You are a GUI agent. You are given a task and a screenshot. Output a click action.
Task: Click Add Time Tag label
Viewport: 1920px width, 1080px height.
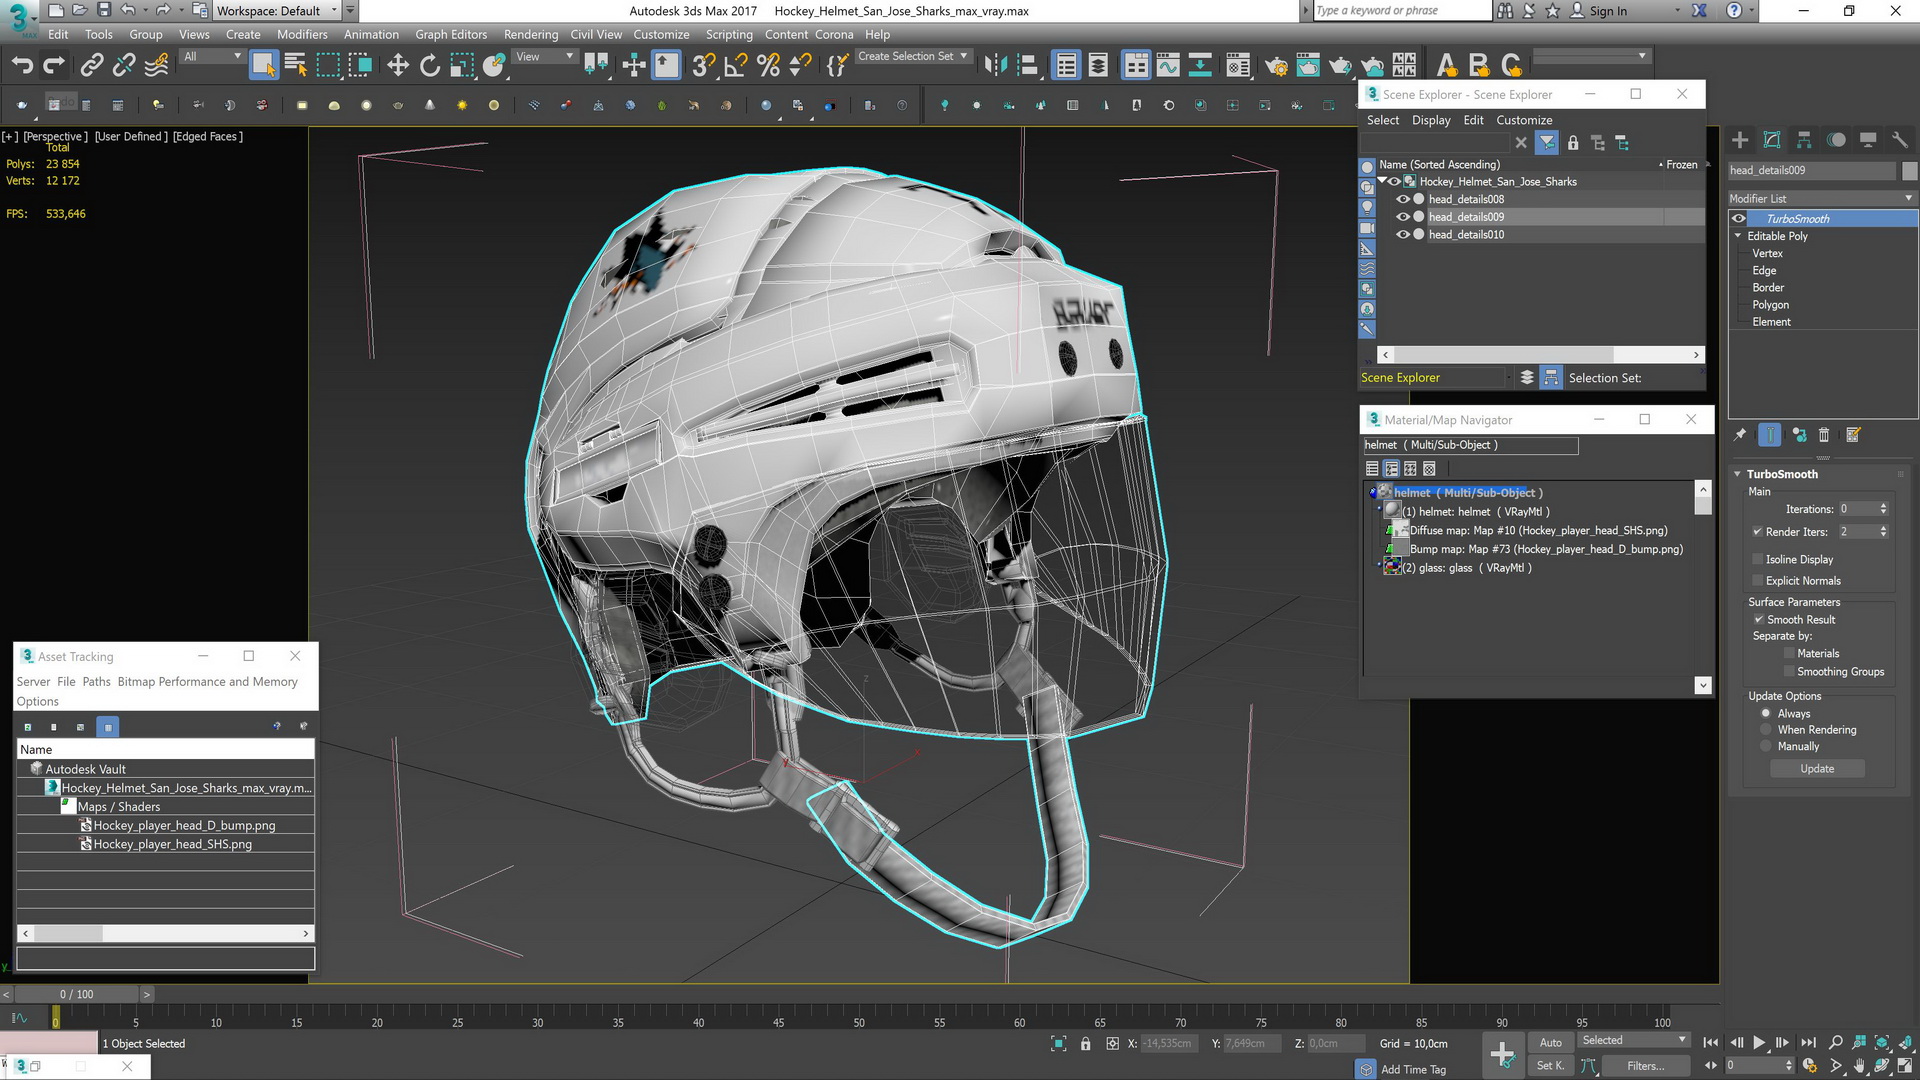pyautogui.click(x=1413, y=1069)
